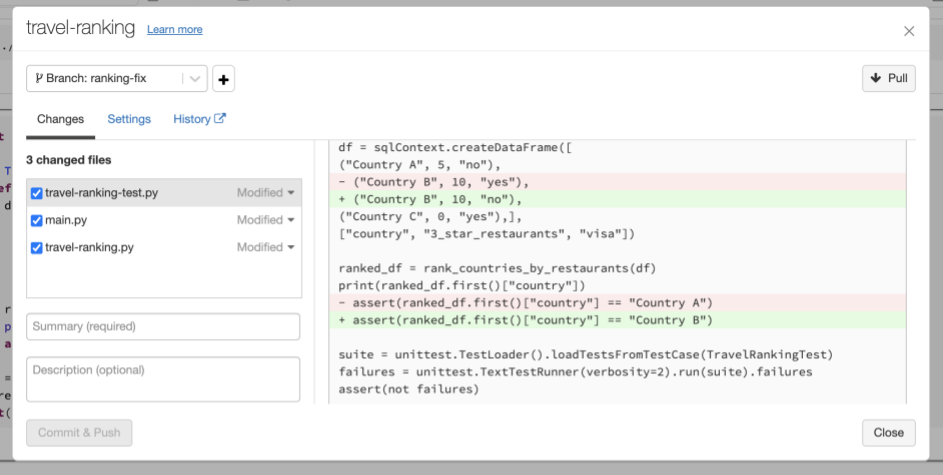
Task: Switch to the Settings tab
Action: [x=129, y=119]
